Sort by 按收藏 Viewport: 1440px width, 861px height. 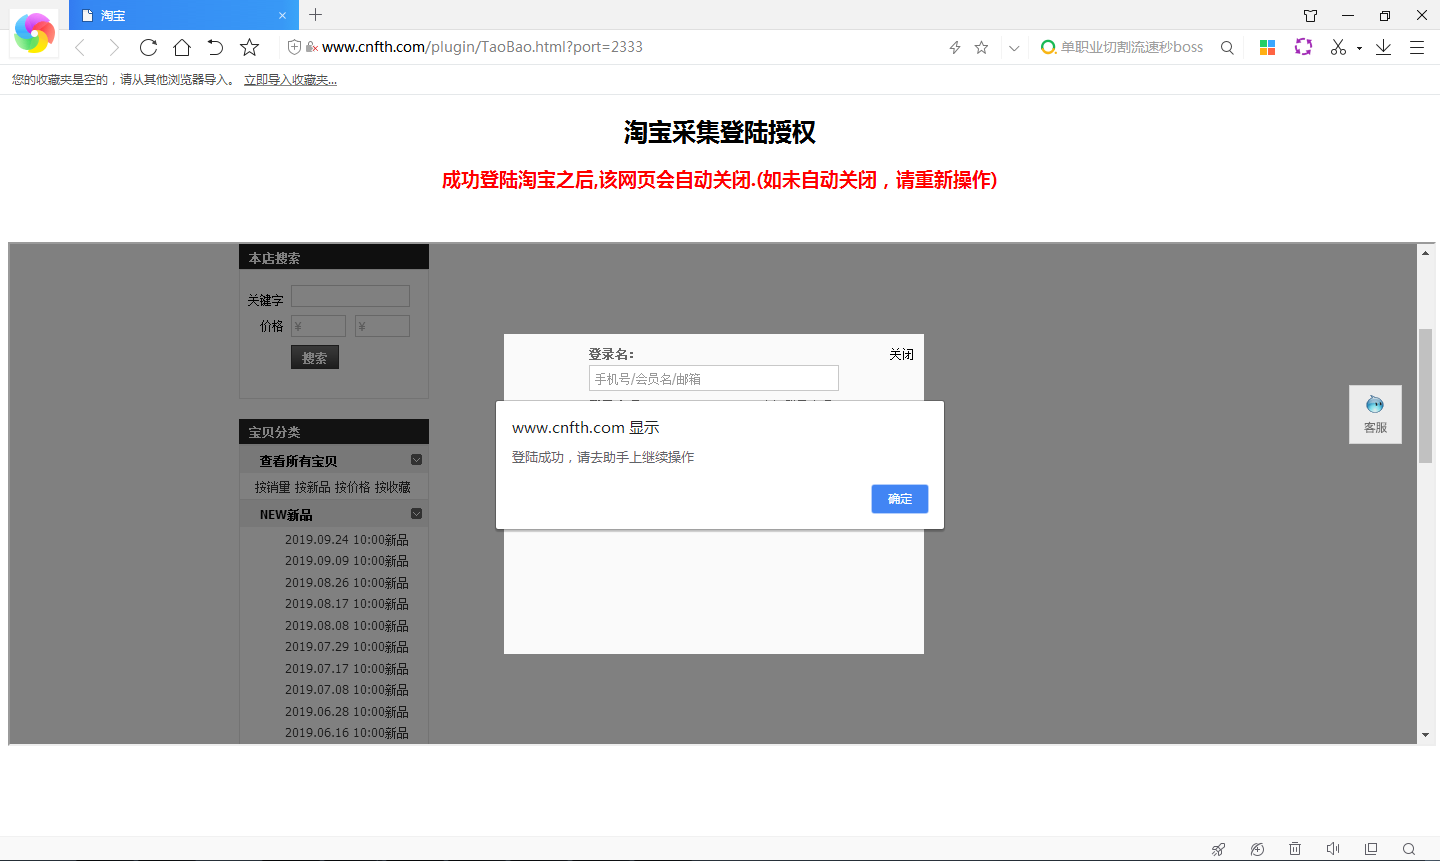click(x=392, y=487)
